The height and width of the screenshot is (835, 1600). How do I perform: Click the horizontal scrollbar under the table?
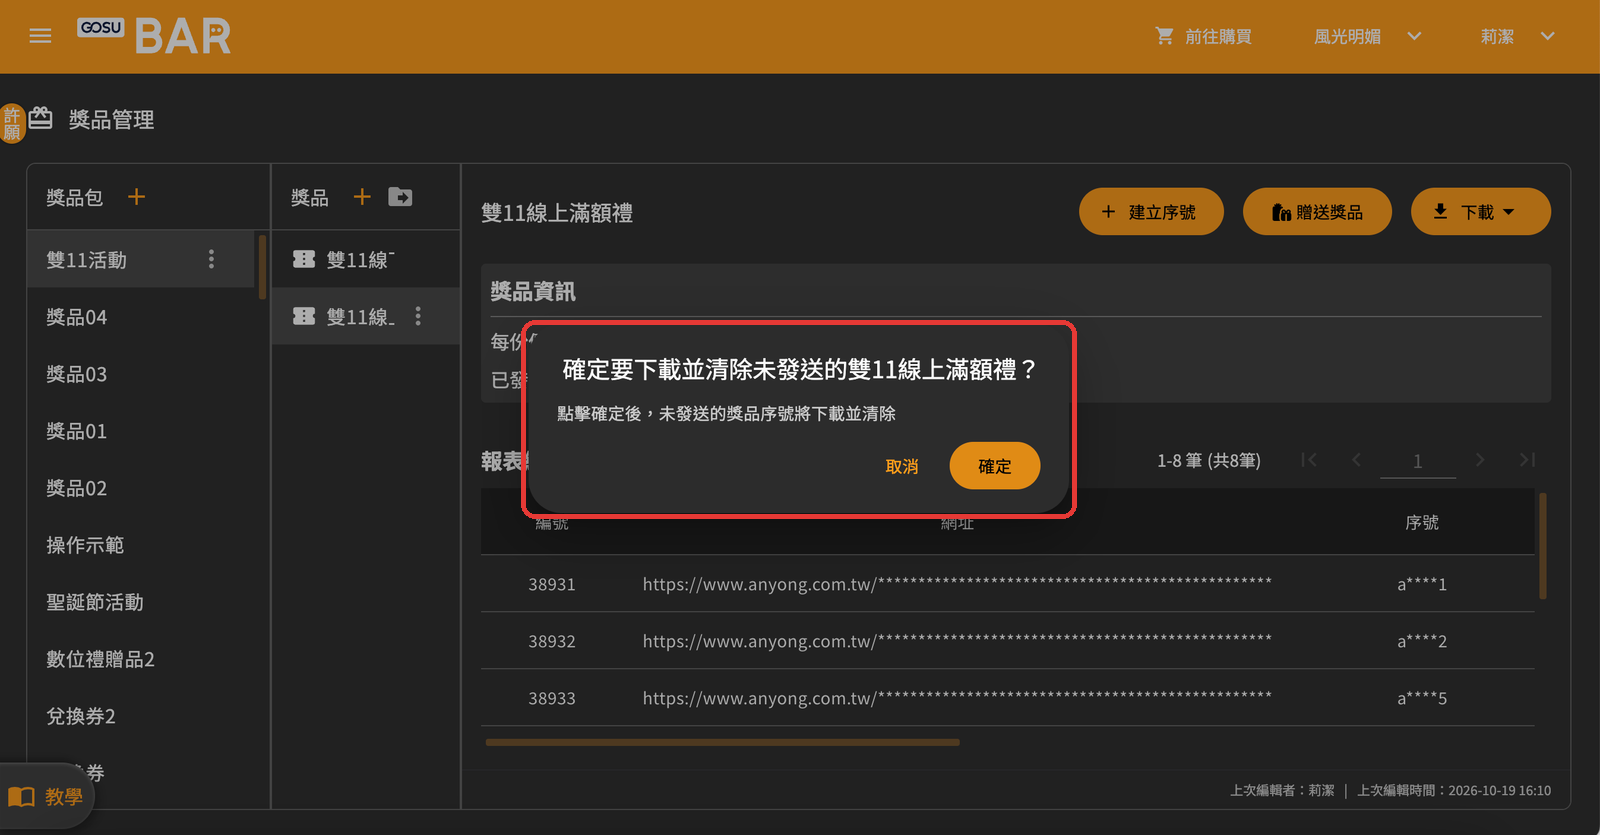722,742
